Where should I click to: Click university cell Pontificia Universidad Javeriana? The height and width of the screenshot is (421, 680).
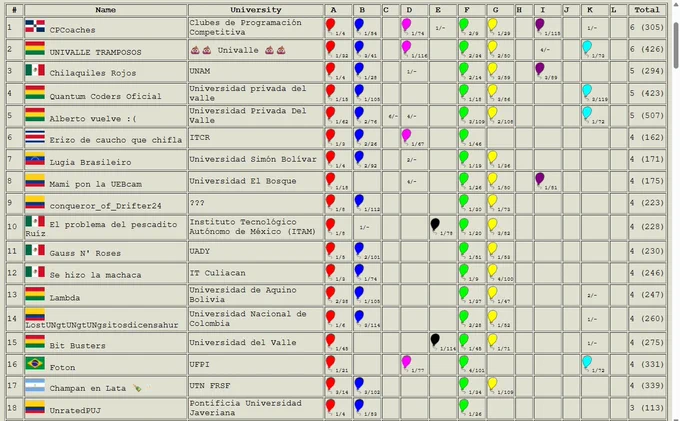coord(256,408)
